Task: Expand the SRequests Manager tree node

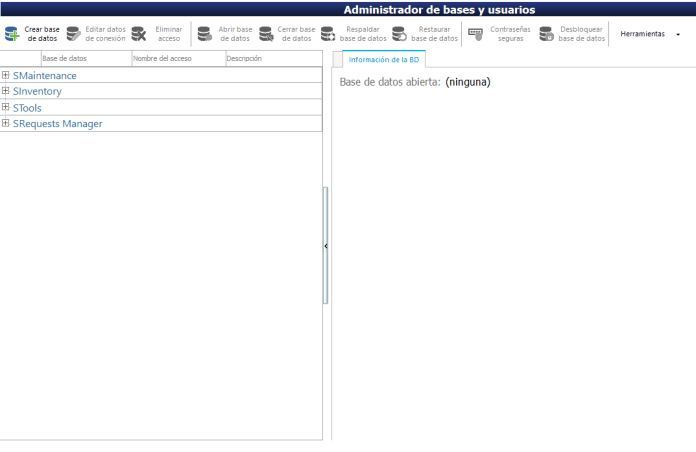Action: point(6,123)
